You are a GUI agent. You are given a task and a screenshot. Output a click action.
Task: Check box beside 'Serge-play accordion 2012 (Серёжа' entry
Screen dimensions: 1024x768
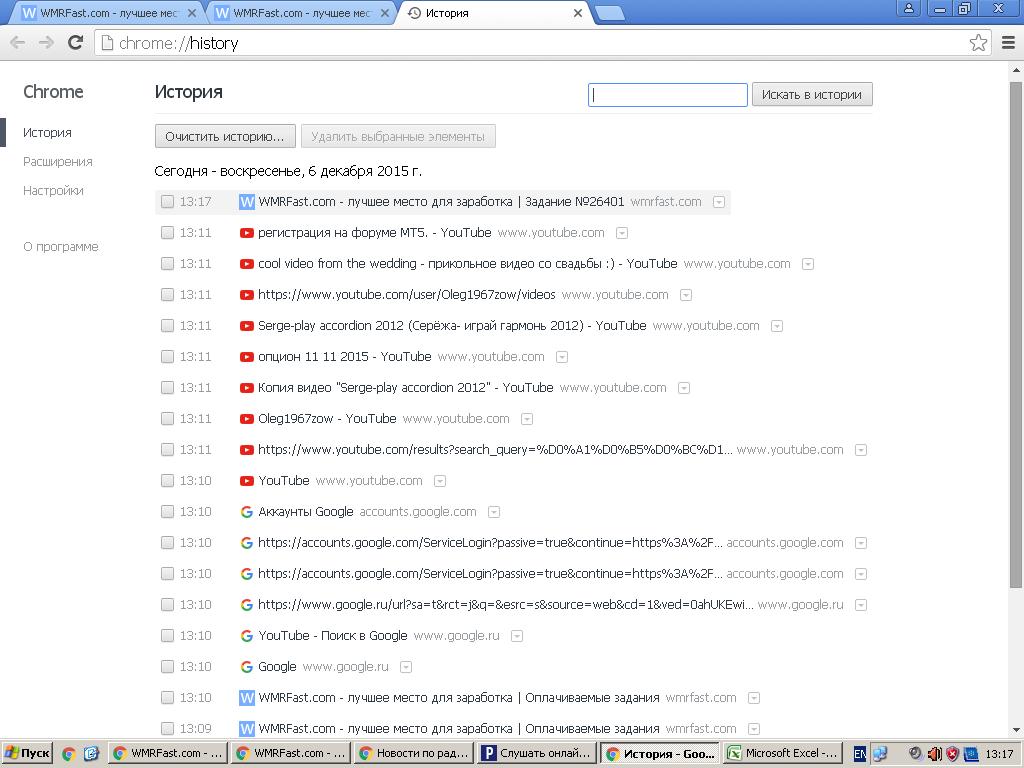point(167,326)
